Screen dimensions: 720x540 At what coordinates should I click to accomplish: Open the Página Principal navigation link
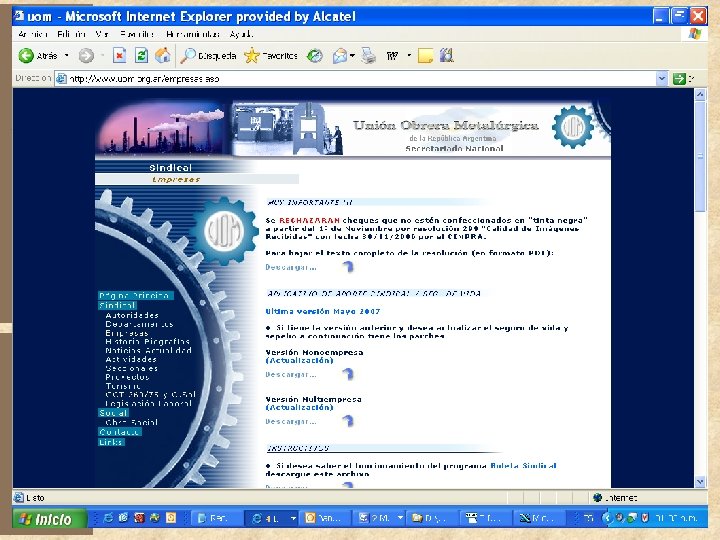(134, 295)
